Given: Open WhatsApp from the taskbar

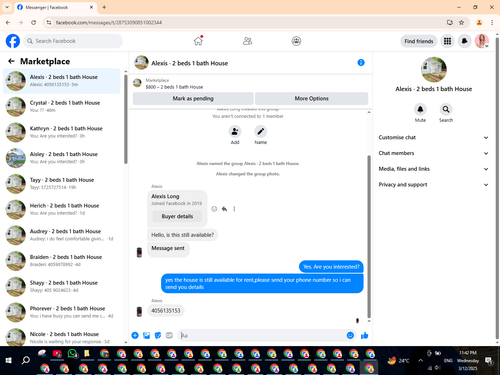Looking at the screenshot, I should [72, 353].
